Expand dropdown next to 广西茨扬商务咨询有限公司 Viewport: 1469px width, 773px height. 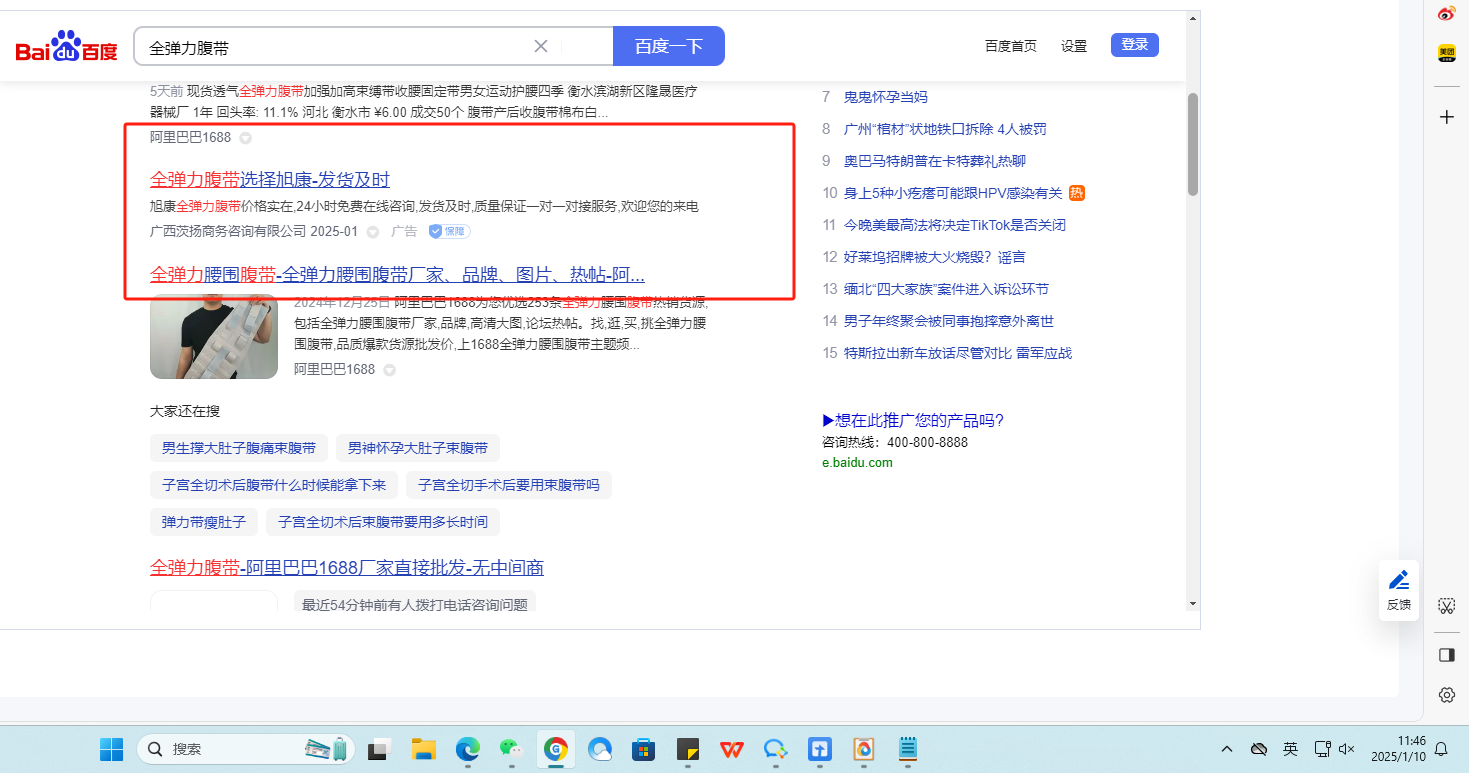(x=373, y=232)
